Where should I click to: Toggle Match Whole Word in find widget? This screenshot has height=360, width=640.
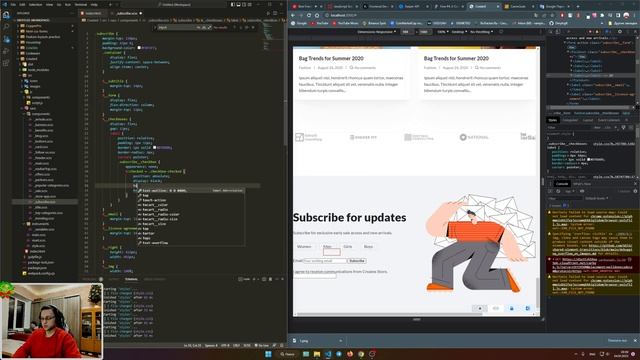204,27
